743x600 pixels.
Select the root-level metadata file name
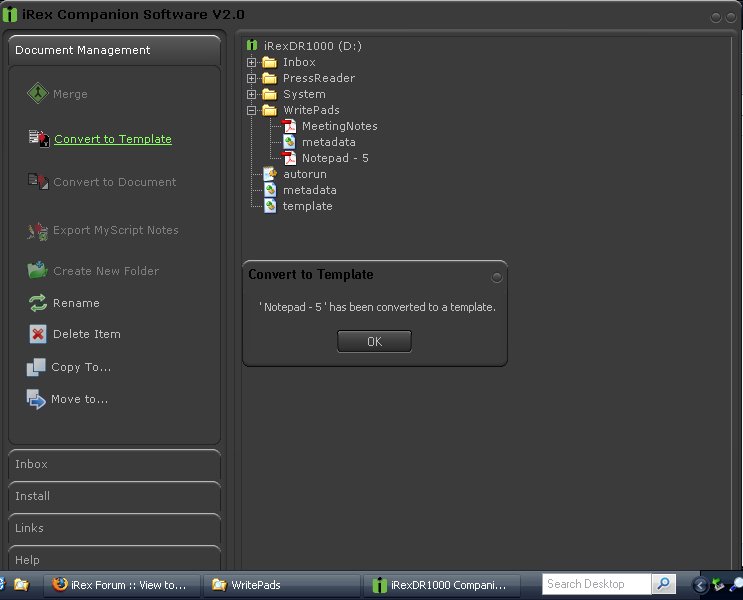coord(310,190)
